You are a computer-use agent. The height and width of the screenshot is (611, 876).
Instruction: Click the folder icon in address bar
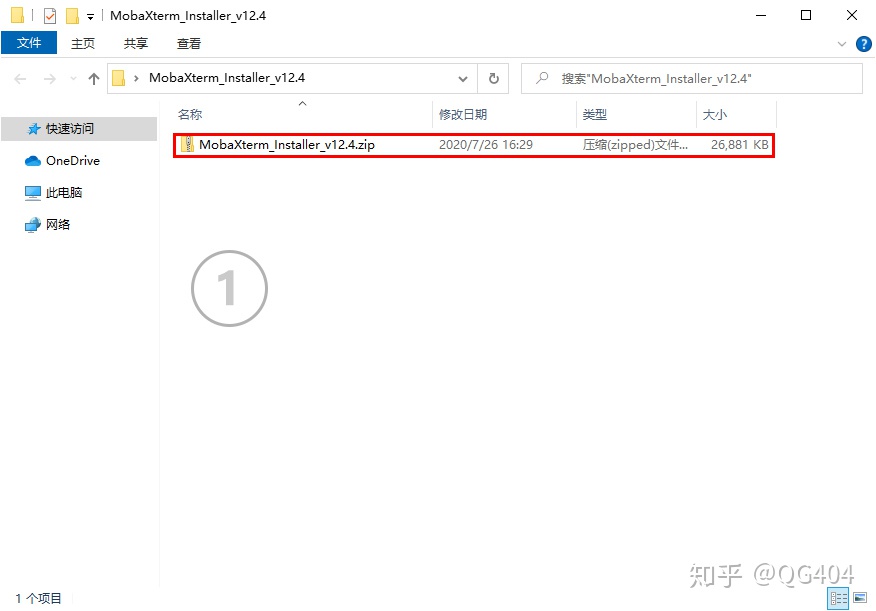point(118,78)
